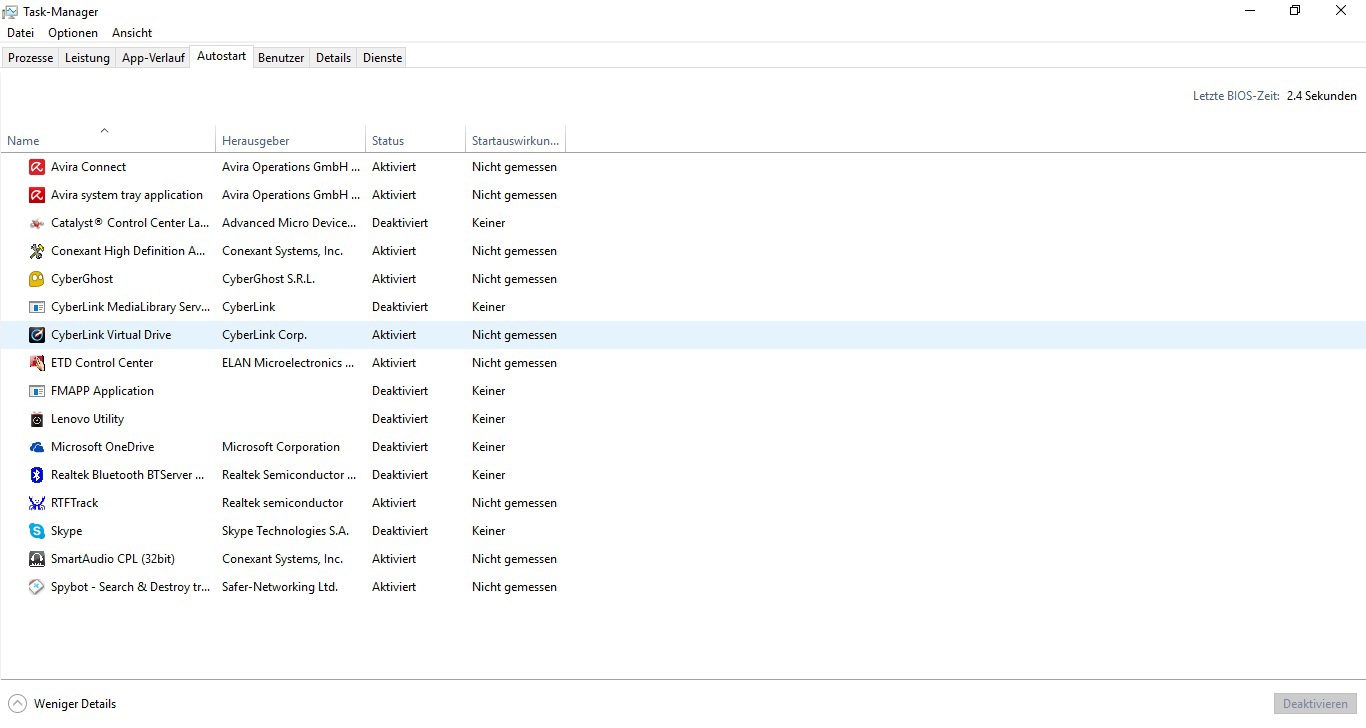Click the Conexant High Definition Audio icon
Image resolution: width=1366 pixels, height=728 pixels.
[x=37, y=251]
